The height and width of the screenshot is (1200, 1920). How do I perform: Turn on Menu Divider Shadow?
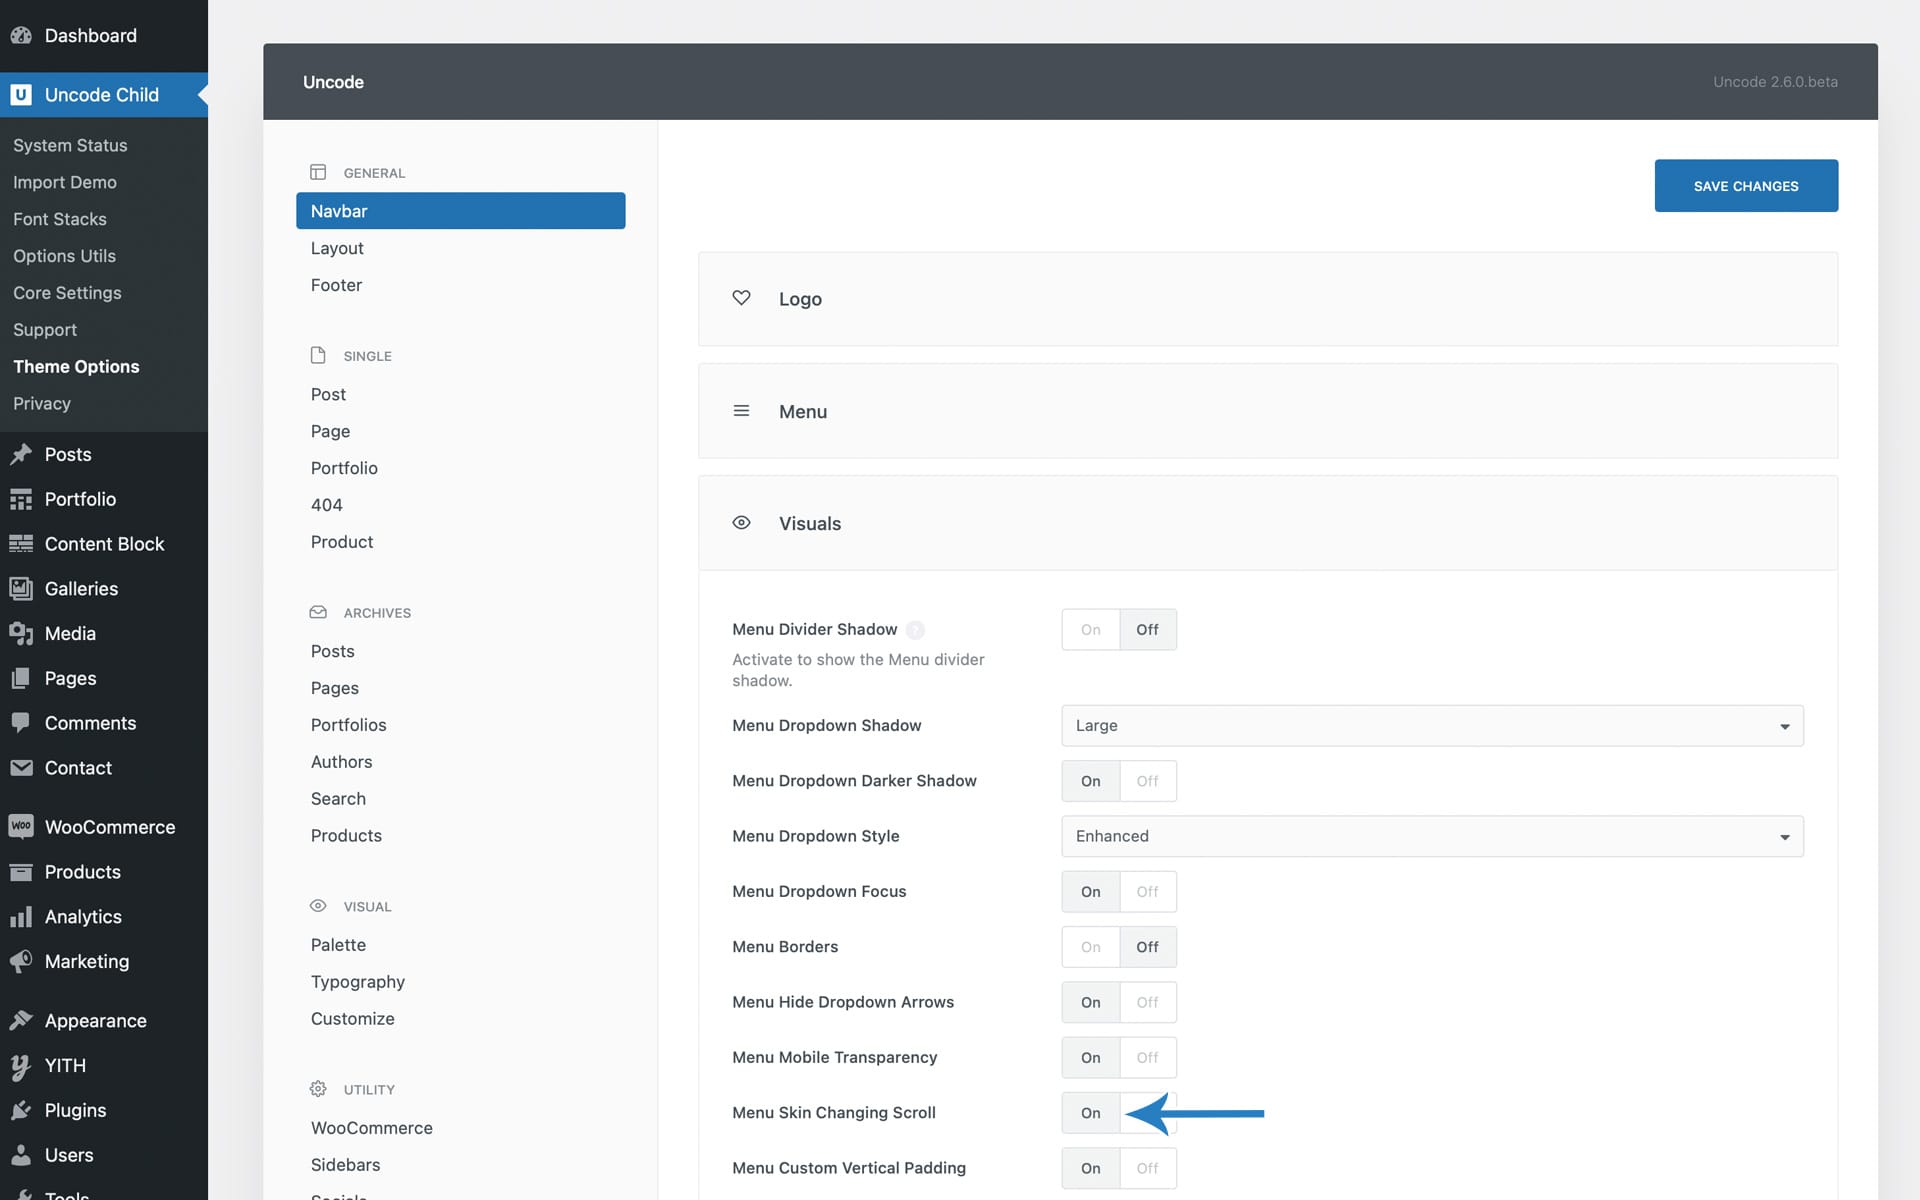[1090, 630]
